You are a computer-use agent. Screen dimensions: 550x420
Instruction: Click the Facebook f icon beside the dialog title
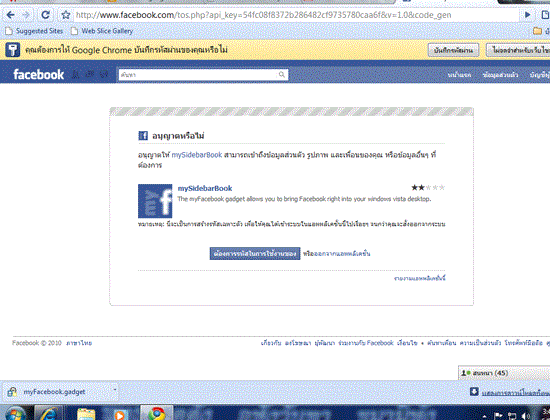(x=143, y=135)
